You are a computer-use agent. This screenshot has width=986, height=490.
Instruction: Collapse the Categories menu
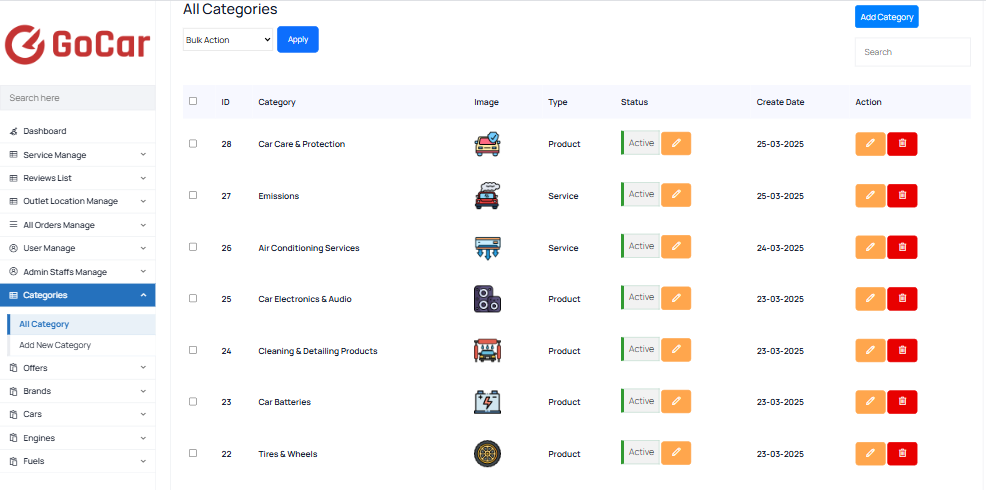77,295
